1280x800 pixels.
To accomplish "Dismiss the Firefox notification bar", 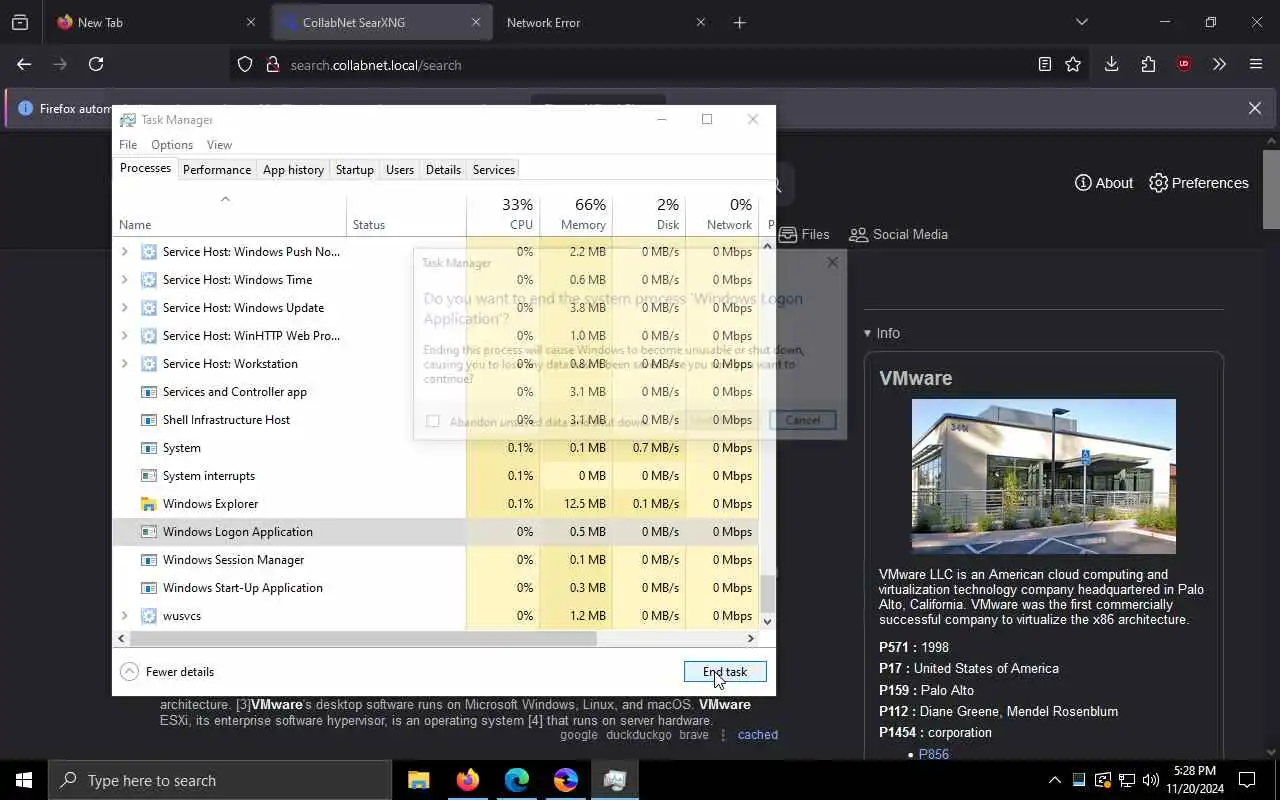I will [x=1255, y=108].
